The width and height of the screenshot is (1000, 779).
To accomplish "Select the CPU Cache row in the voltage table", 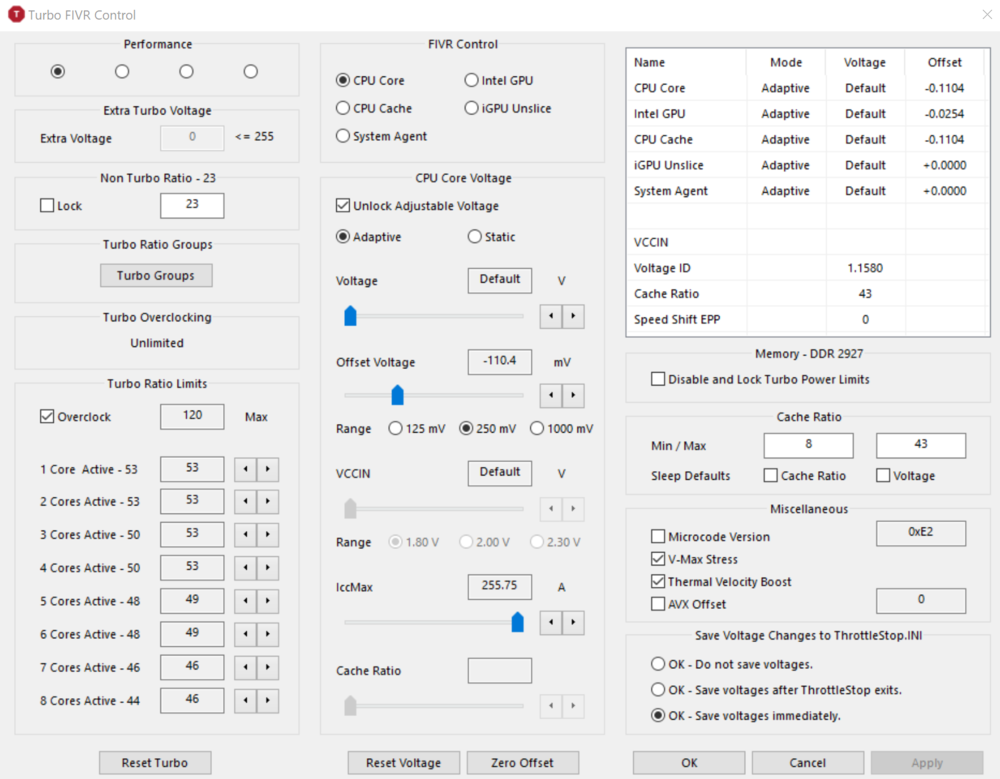I will tap(662, 140).
